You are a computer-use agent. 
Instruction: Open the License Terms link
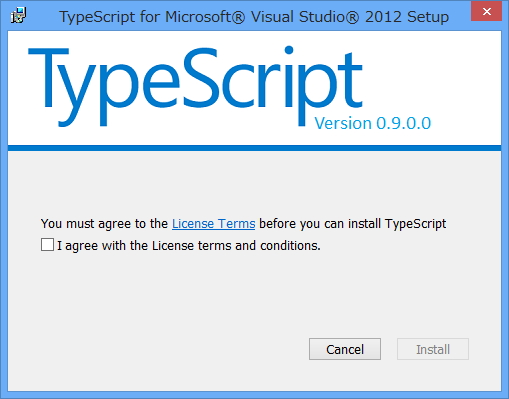coord(213,224)
